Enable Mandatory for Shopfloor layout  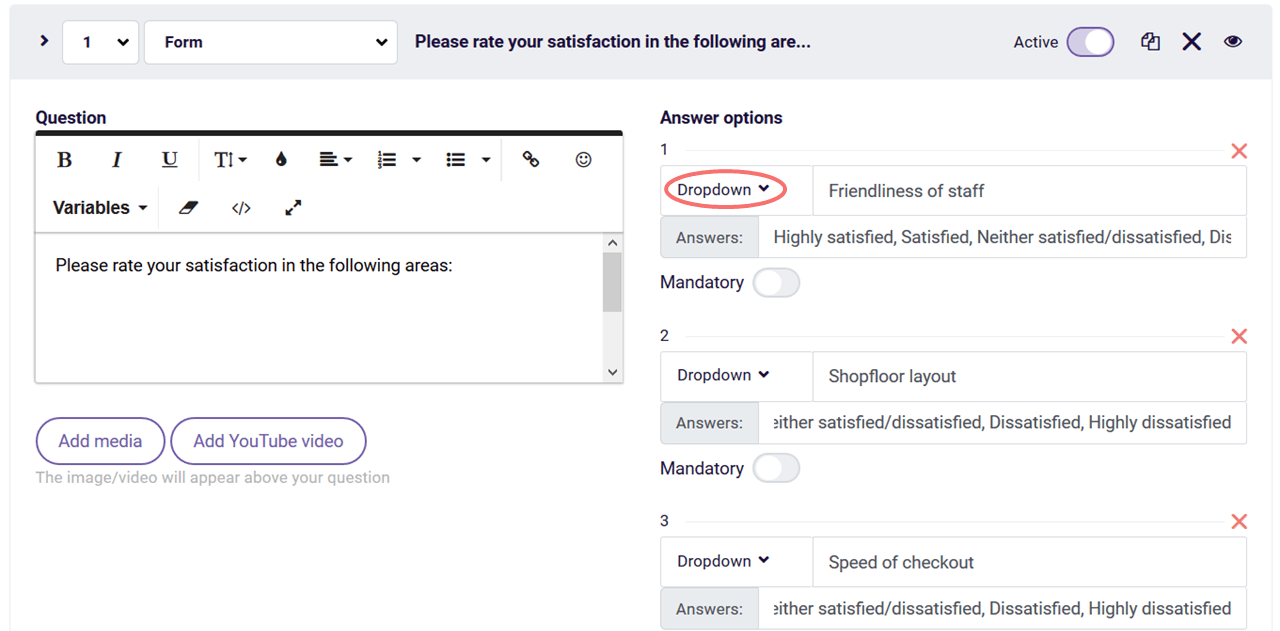click(x=777, y=468)
